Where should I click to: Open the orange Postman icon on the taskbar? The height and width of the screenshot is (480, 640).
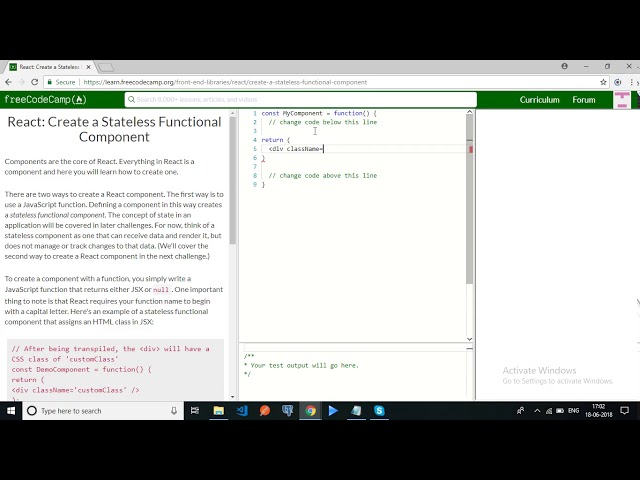point(265,411)
